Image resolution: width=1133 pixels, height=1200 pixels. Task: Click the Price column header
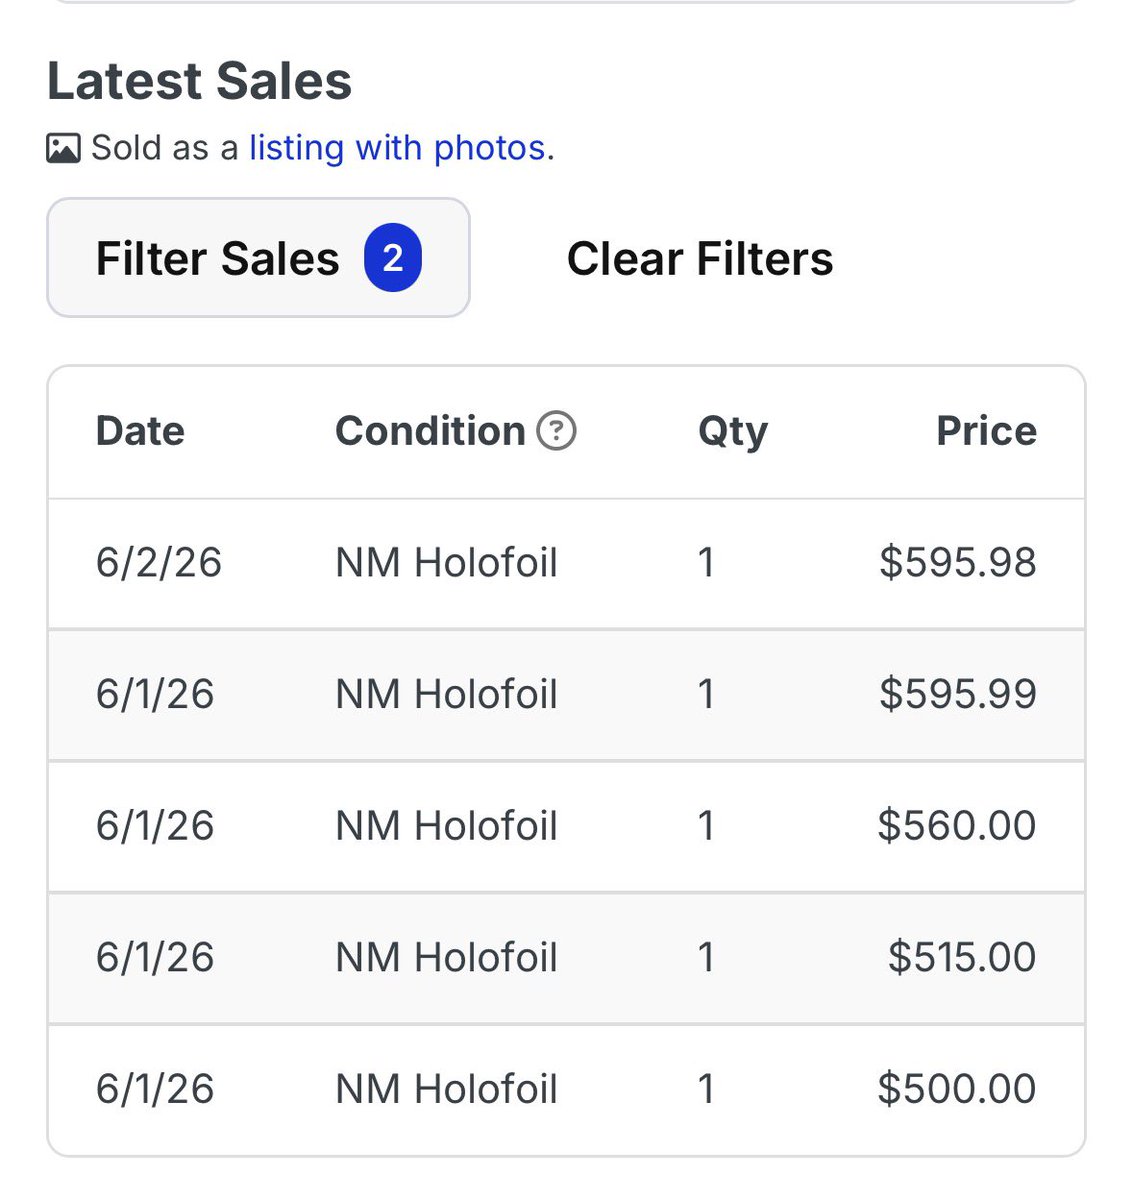click(x=986, y=431)
